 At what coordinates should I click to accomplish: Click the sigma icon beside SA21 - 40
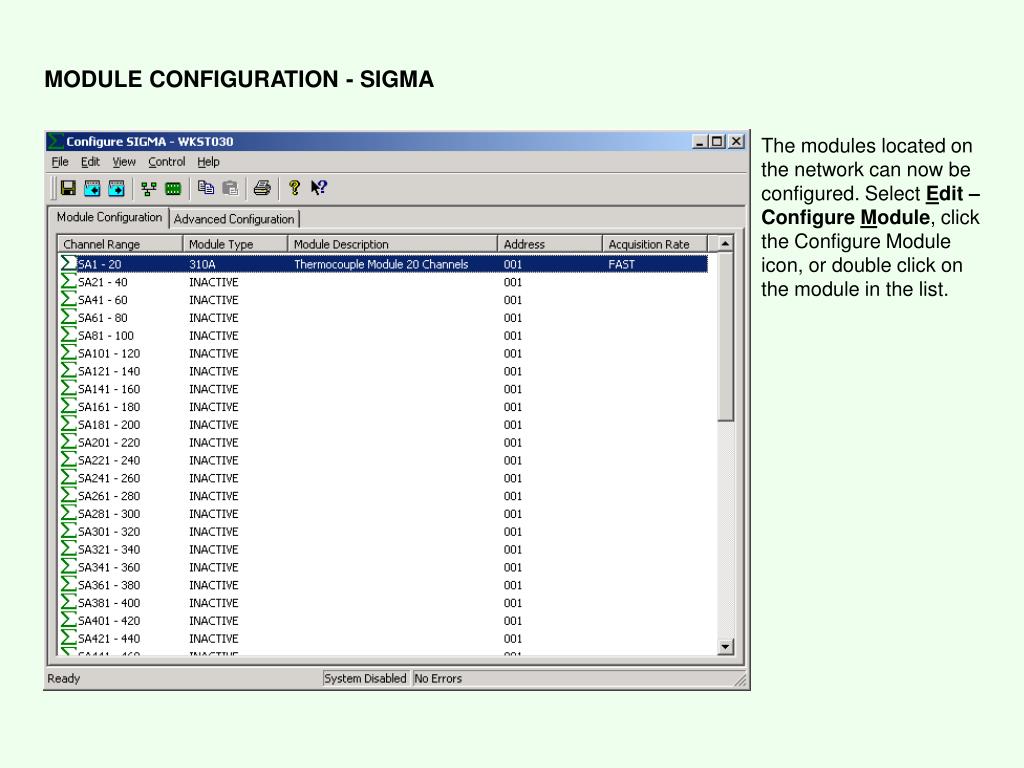click(x=69, y=281)
